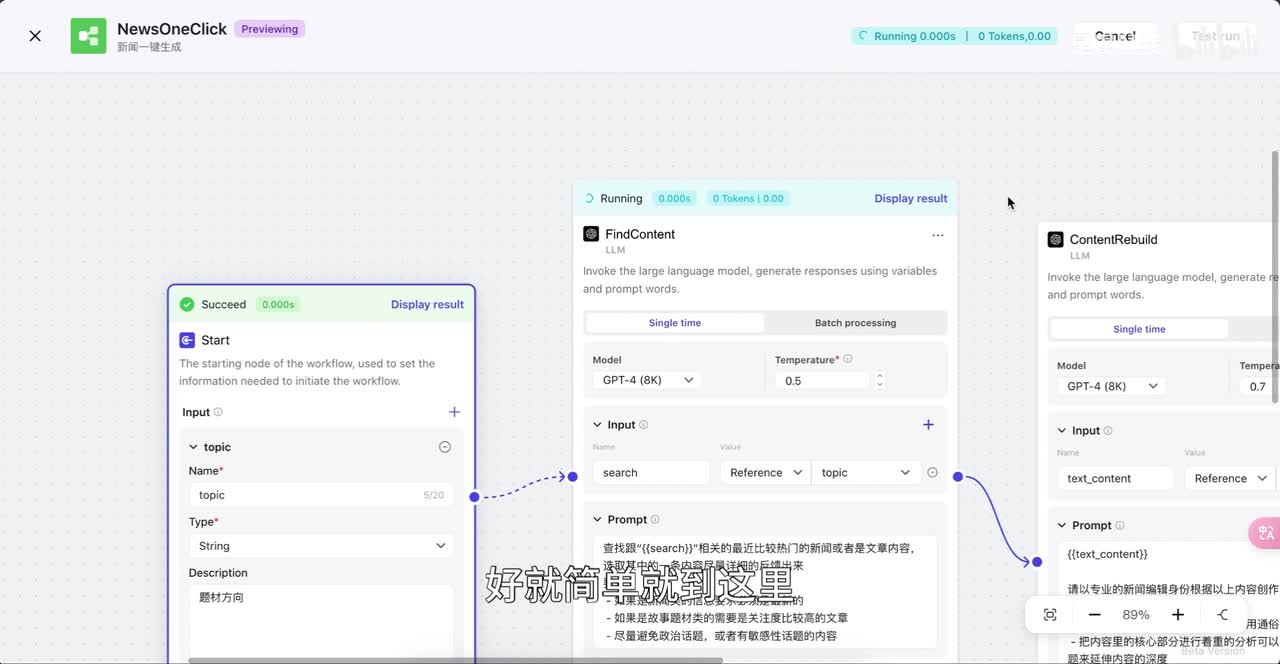The width and height of the screenshot is (1280, 664).
Task: Zoom out canvas with minus button
Action: point(1094,615)
